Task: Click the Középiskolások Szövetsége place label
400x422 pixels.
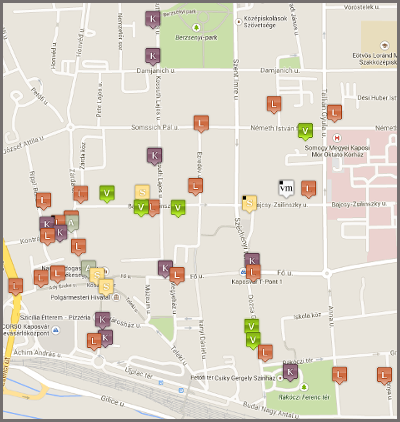Action: [265, 22]
